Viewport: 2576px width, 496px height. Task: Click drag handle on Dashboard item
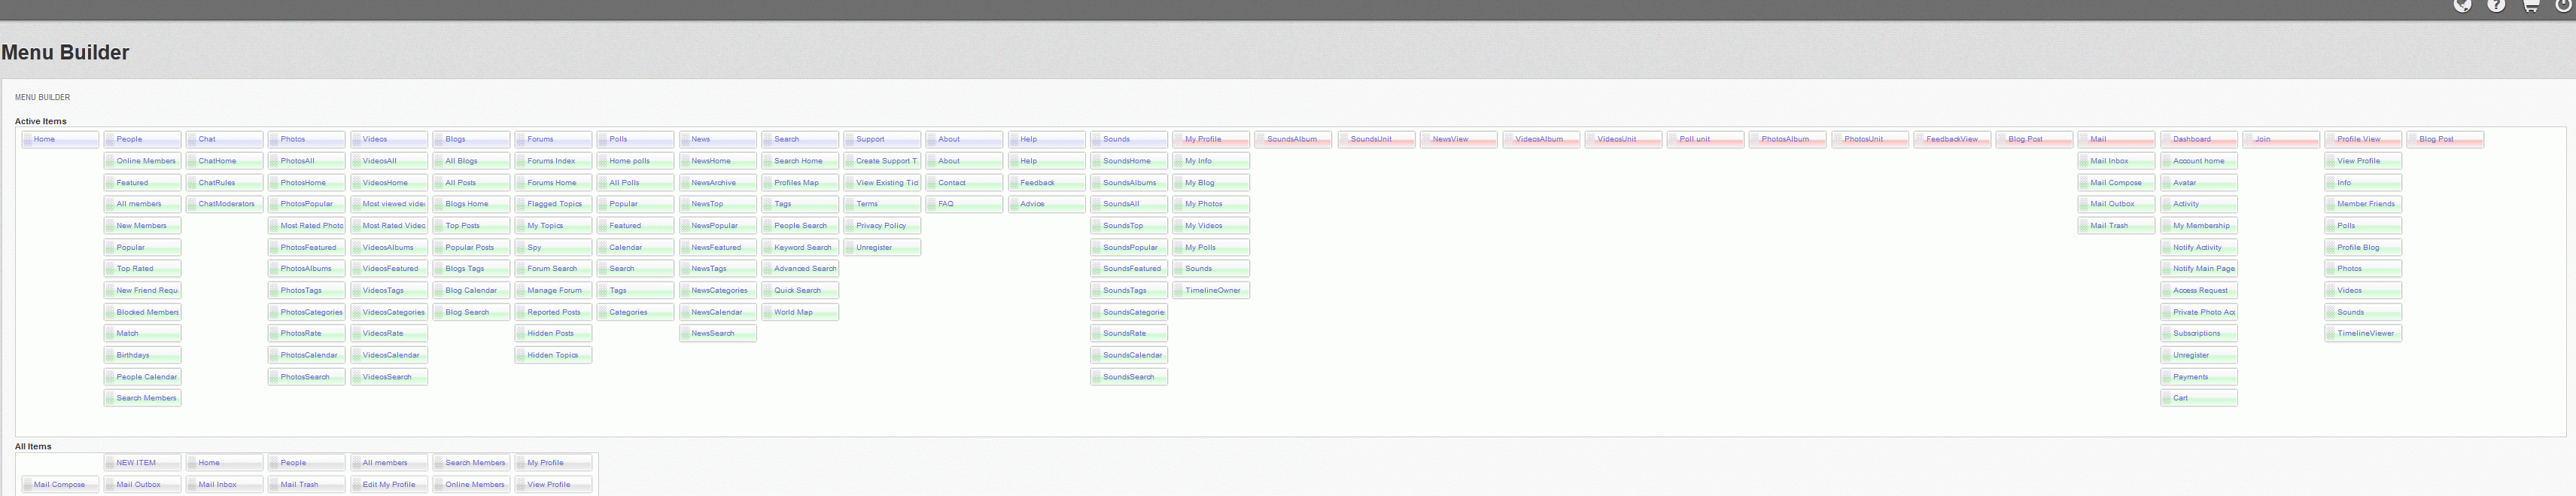coord(2166,140)
